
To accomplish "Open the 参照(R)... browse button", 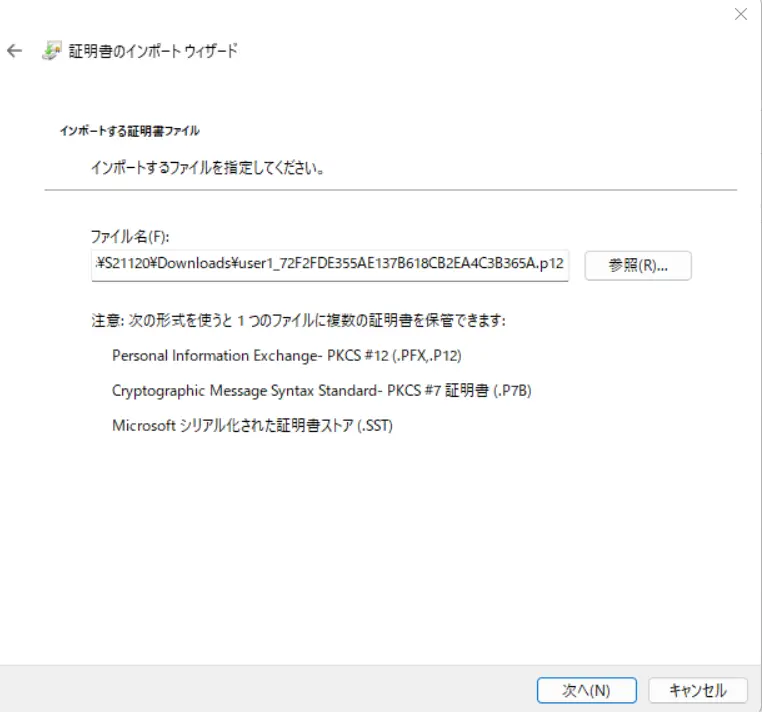I will click(x=638, y=265).
